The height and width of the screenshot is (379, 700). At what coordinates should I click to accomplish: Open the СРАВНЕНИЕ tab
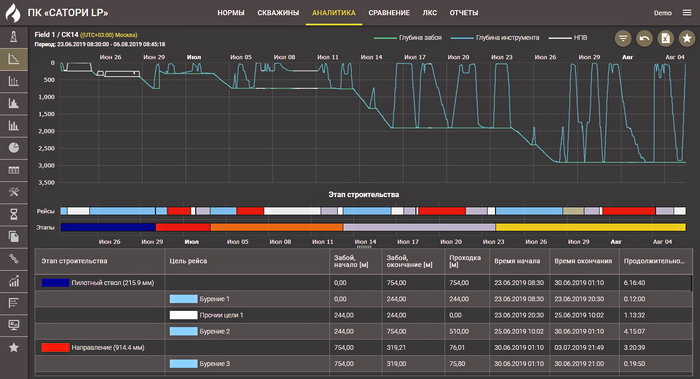[x=389, y=13]
